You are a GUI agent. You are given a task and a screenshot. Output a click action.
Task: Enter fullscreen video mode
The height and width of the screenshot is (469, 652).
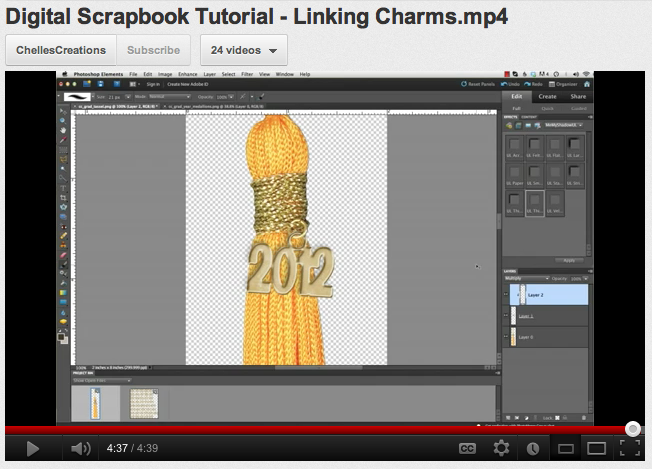click(x=630, y=448)
